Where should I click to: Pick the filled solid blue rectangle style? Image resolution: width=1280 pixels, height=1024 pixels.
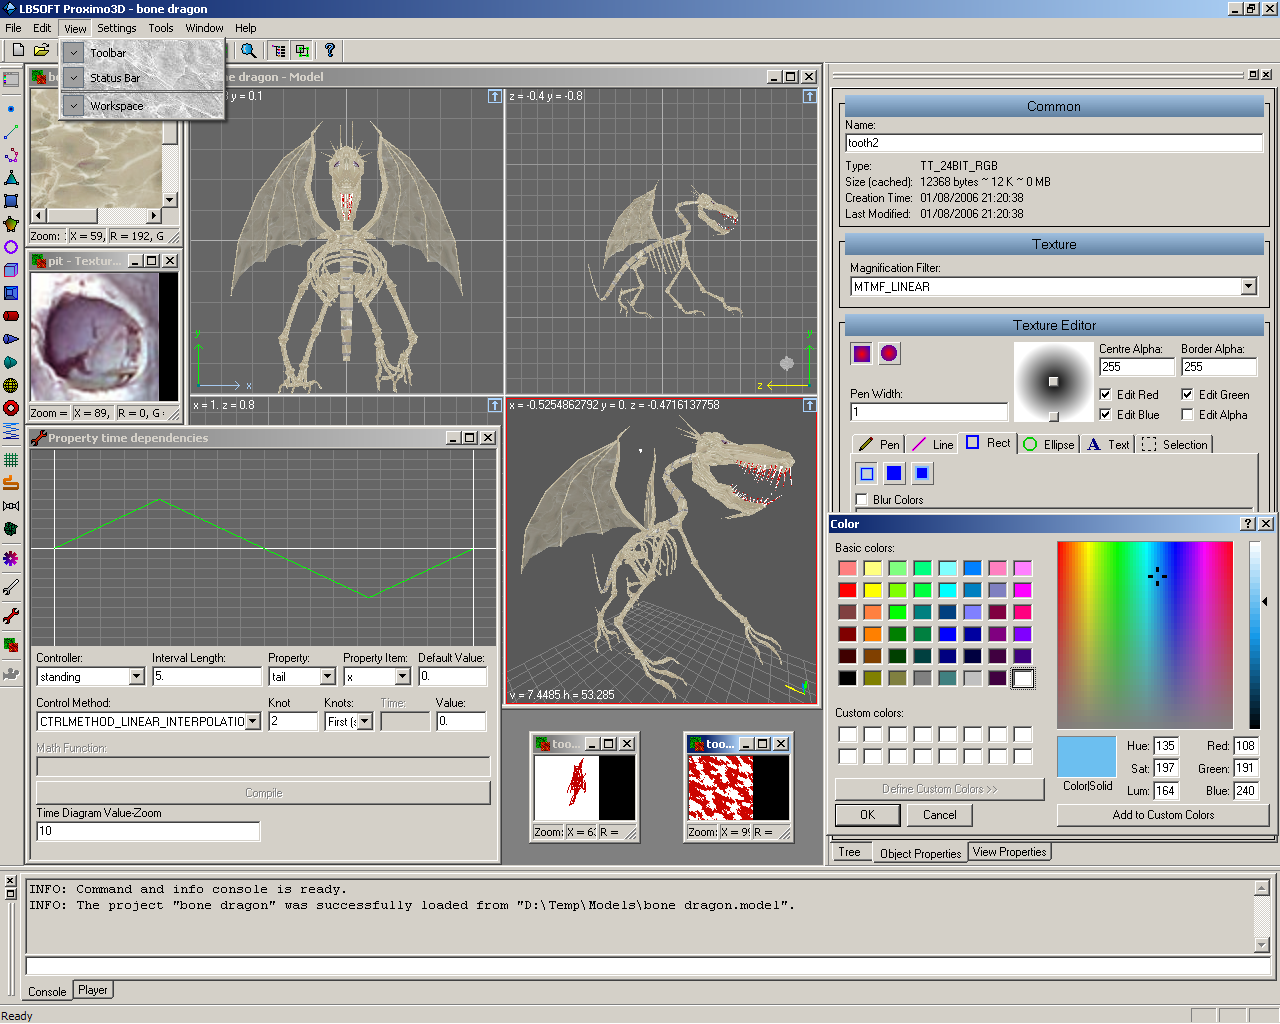click(x=894, y=473)
